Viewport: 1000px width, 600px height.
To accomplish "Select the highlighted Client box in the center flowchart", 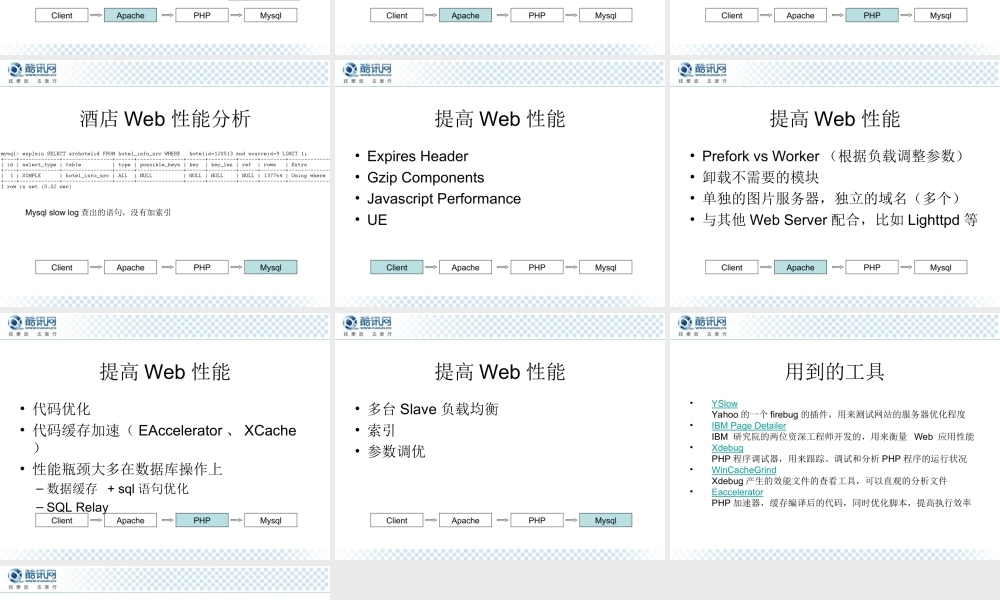I will click(396, 267).
